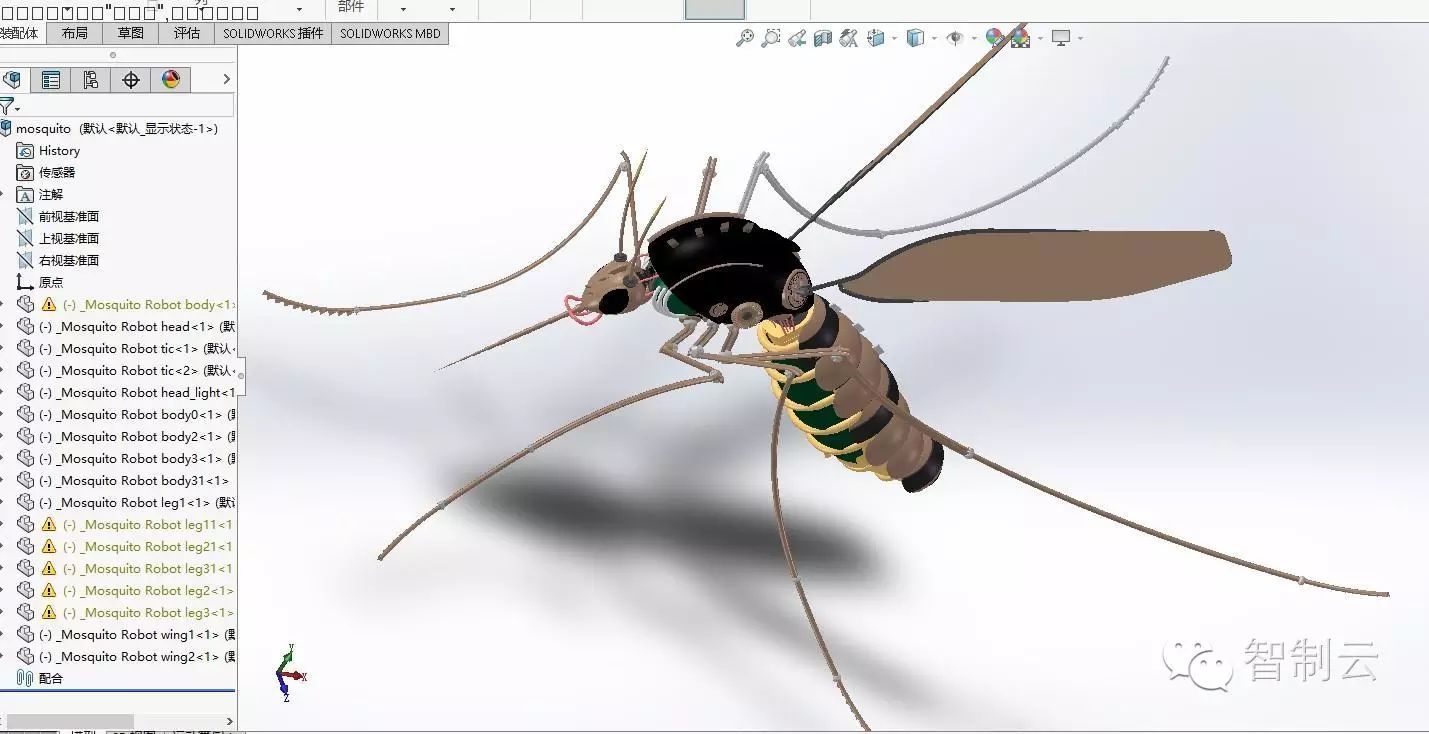Switch to the 评估 tab
The width and height of the screenshot is (1429, 734).
(x=187, y=33)
